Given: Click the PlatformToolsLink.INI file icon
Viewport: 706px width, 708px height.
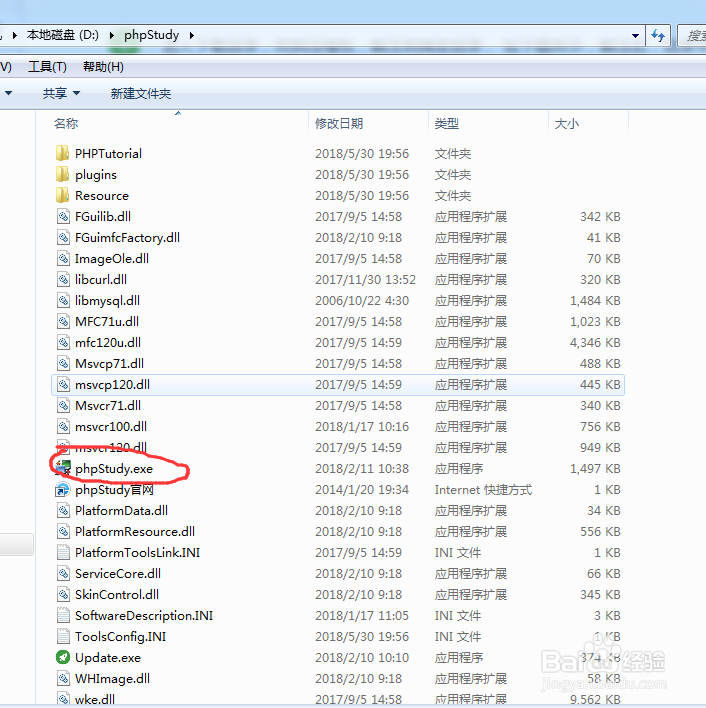Looking at the screenshot, I should tap(63, 552).
